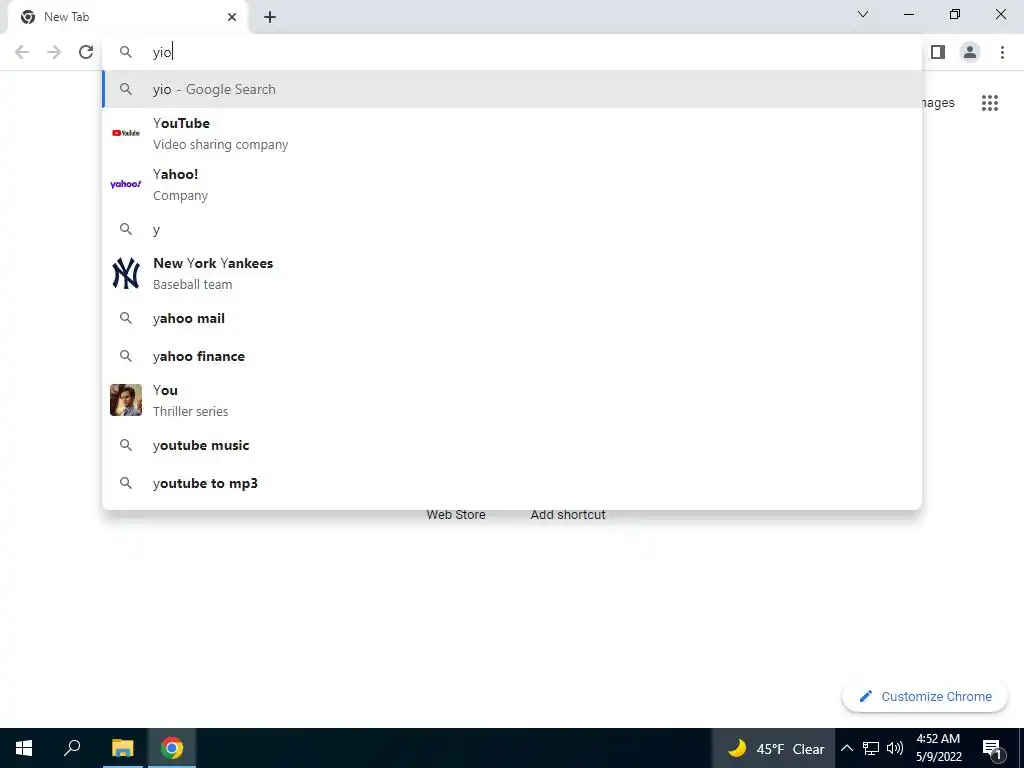Click magnifier icon beside 'yahoo mail'
Screen dimensions: 1024x768
(125, 318)
